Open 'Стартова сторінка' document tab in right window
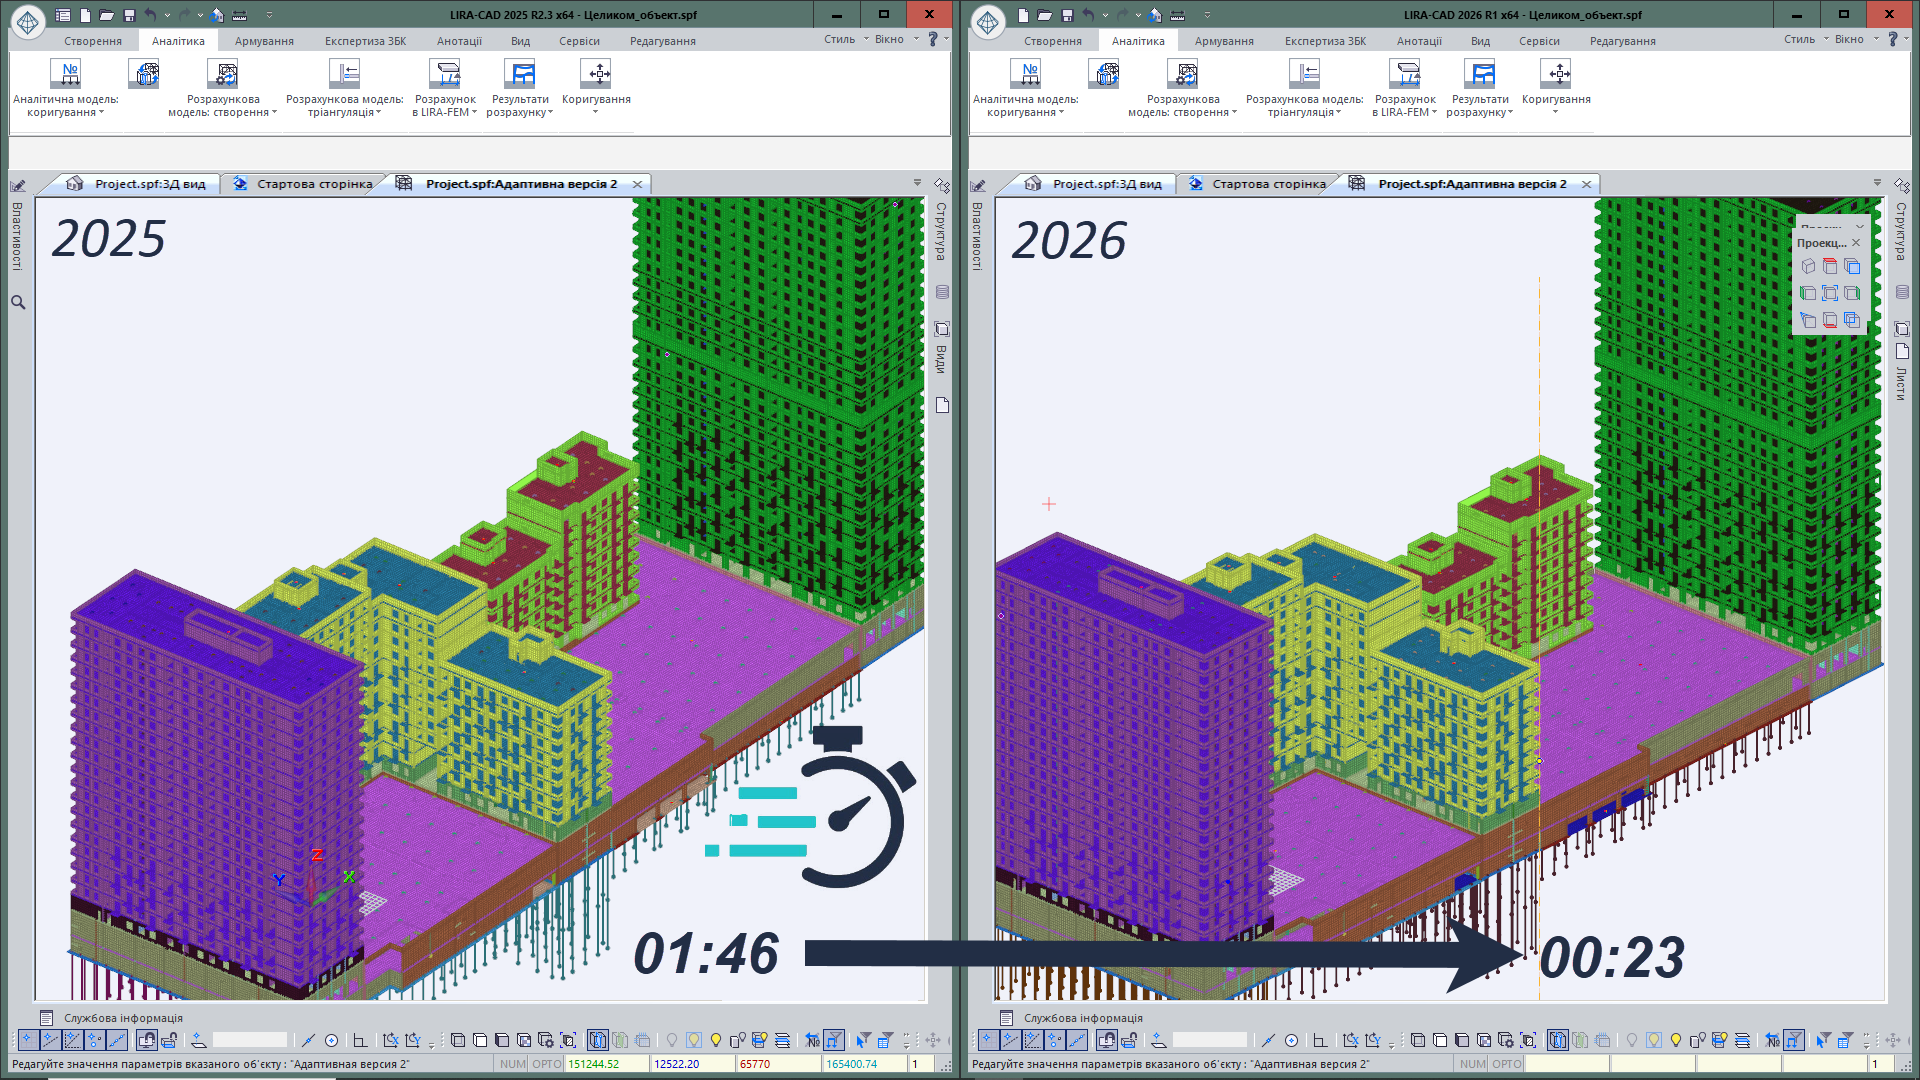 [x=1268, y=184]
